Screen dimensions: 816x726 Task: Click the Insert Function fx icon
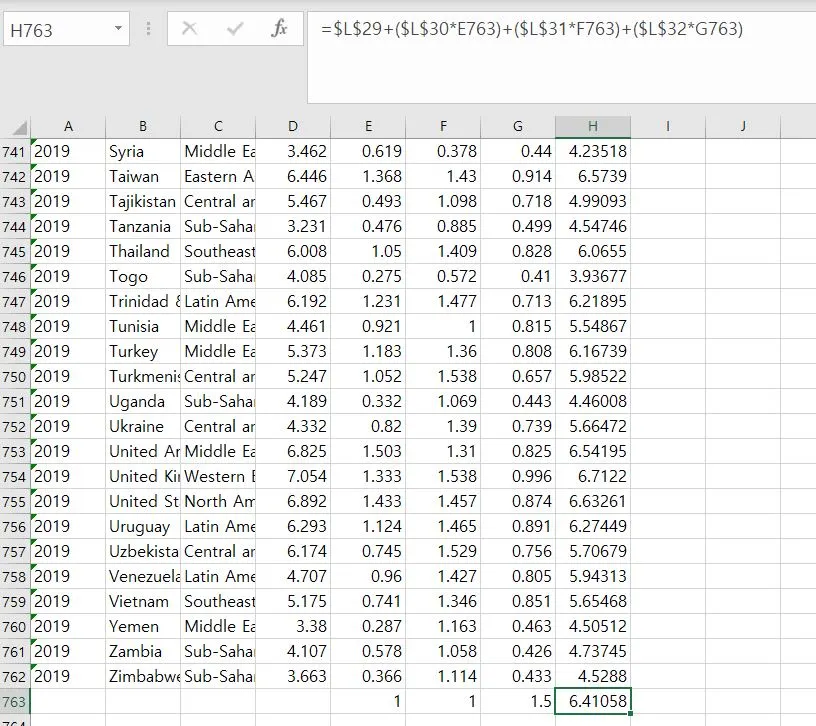(x=279, y=29)
